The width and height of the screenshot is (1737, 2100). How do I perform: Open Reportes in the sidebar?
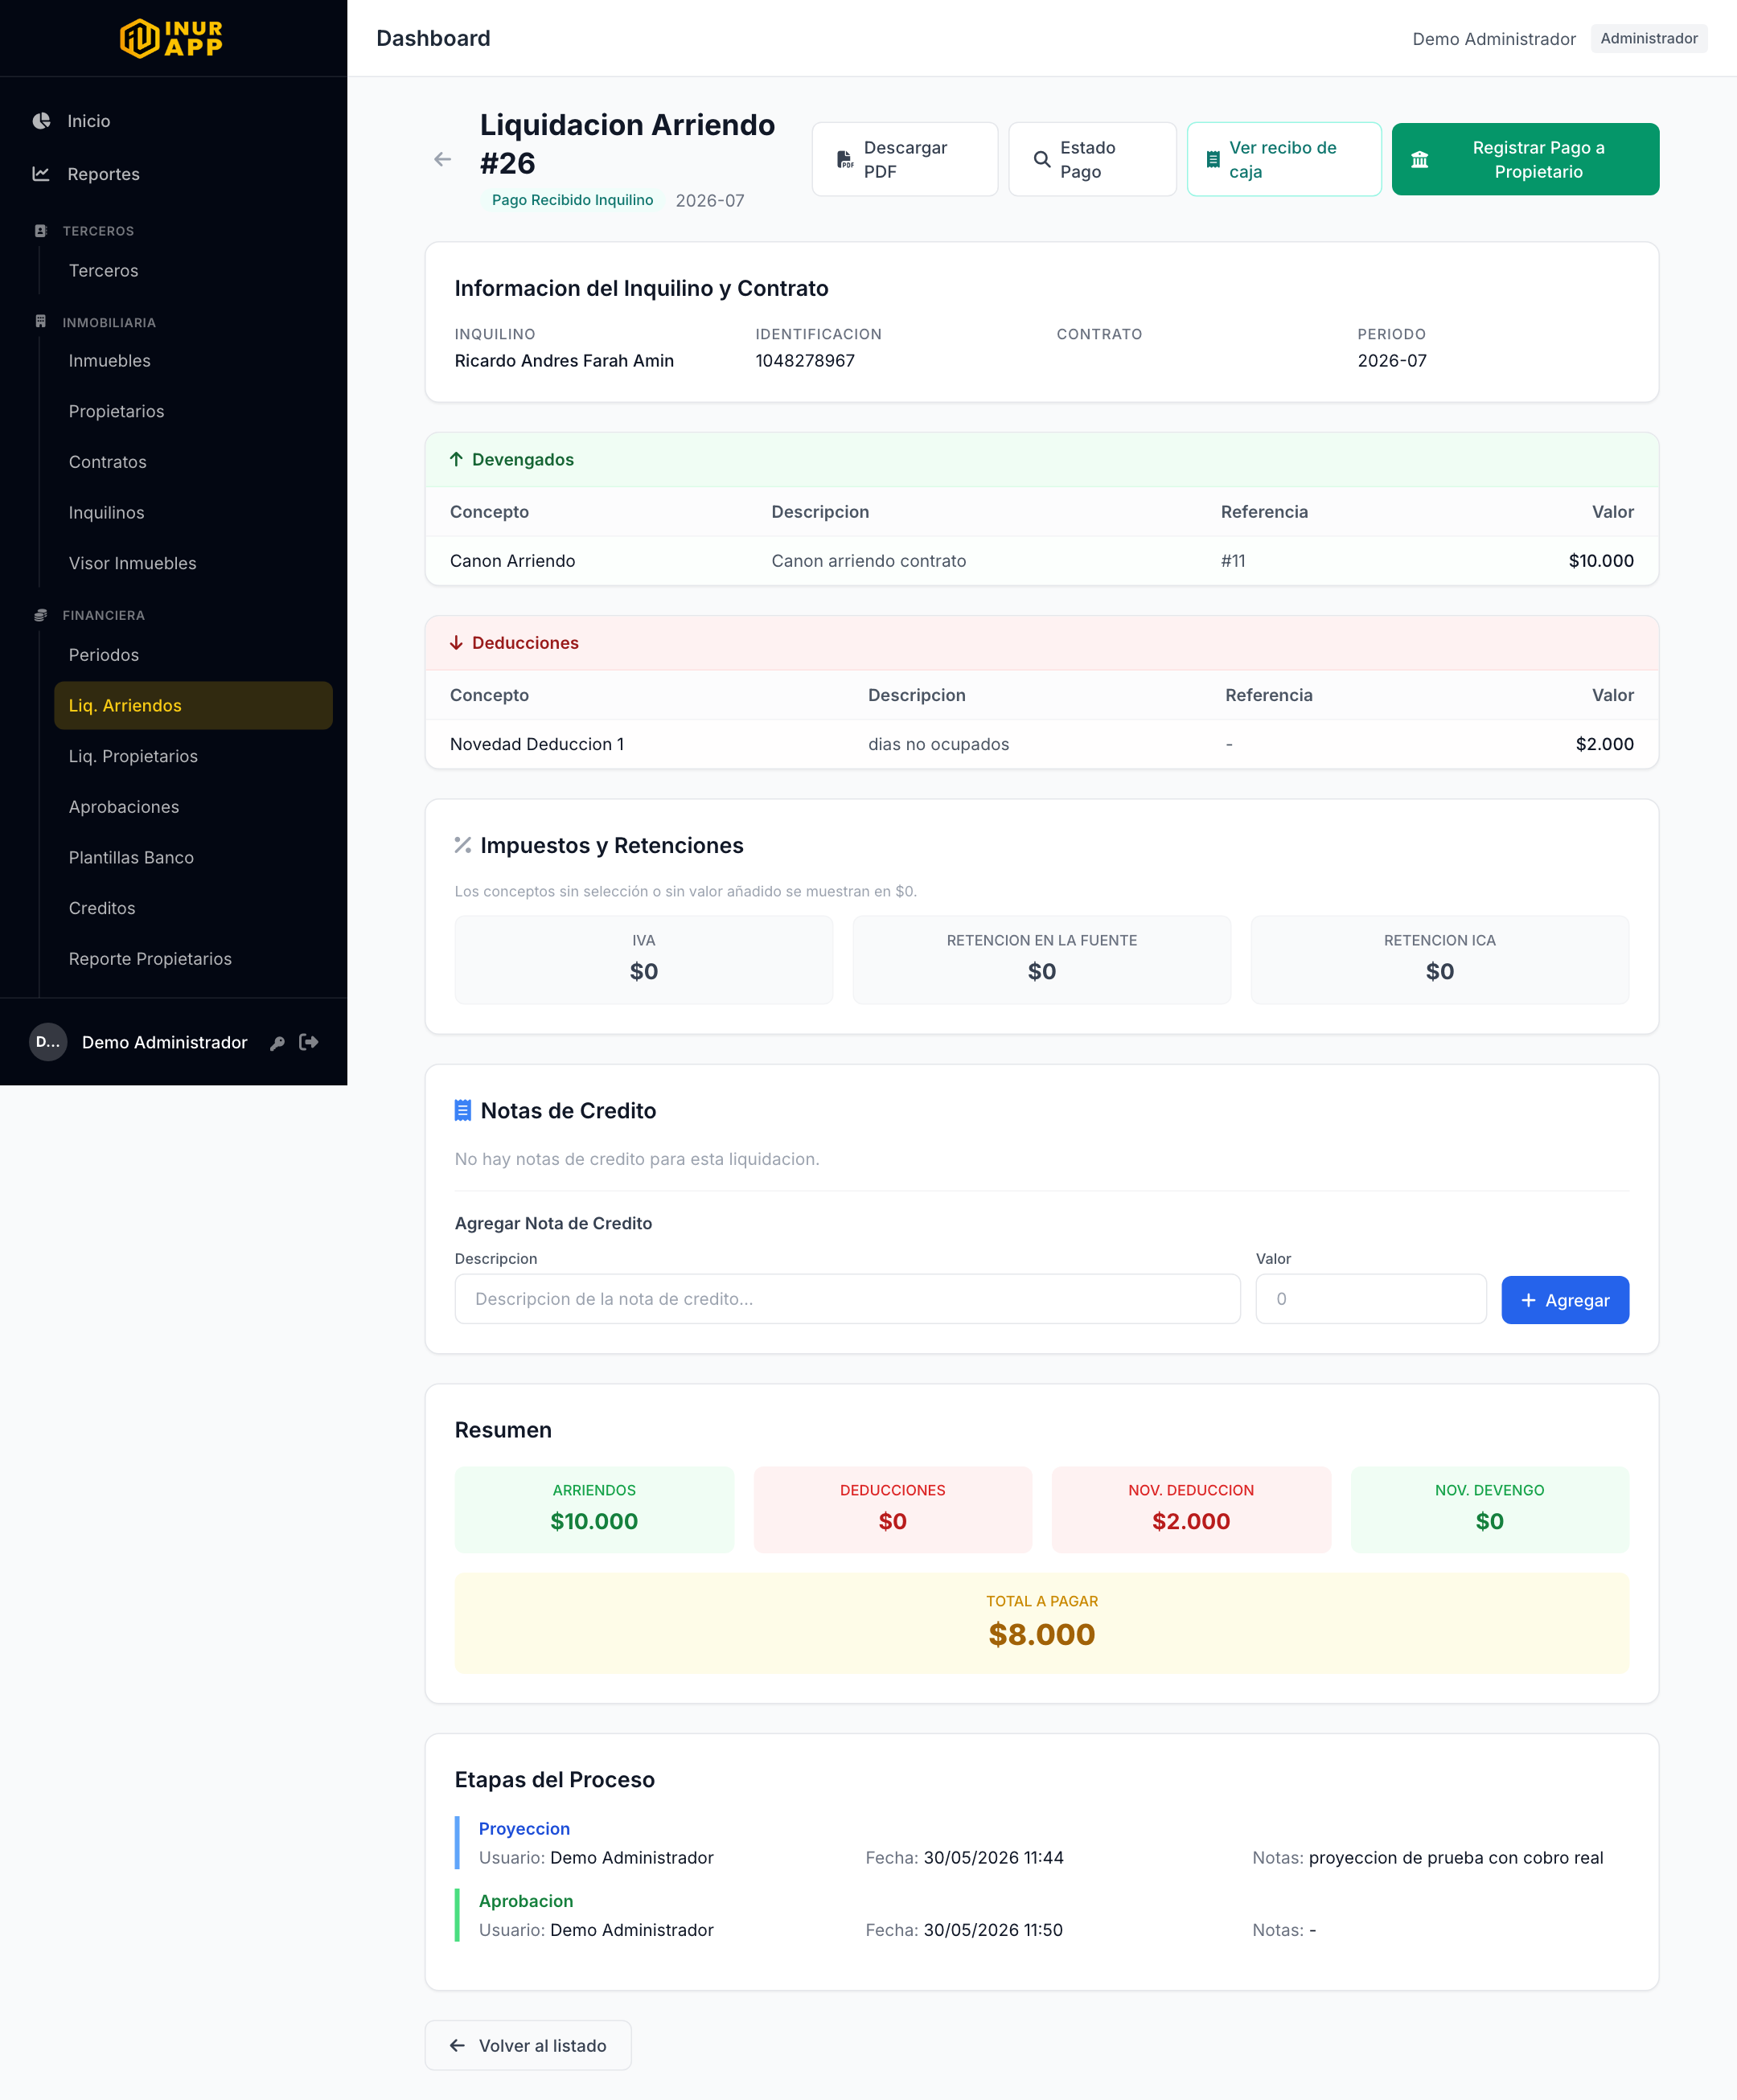[173, 174]
